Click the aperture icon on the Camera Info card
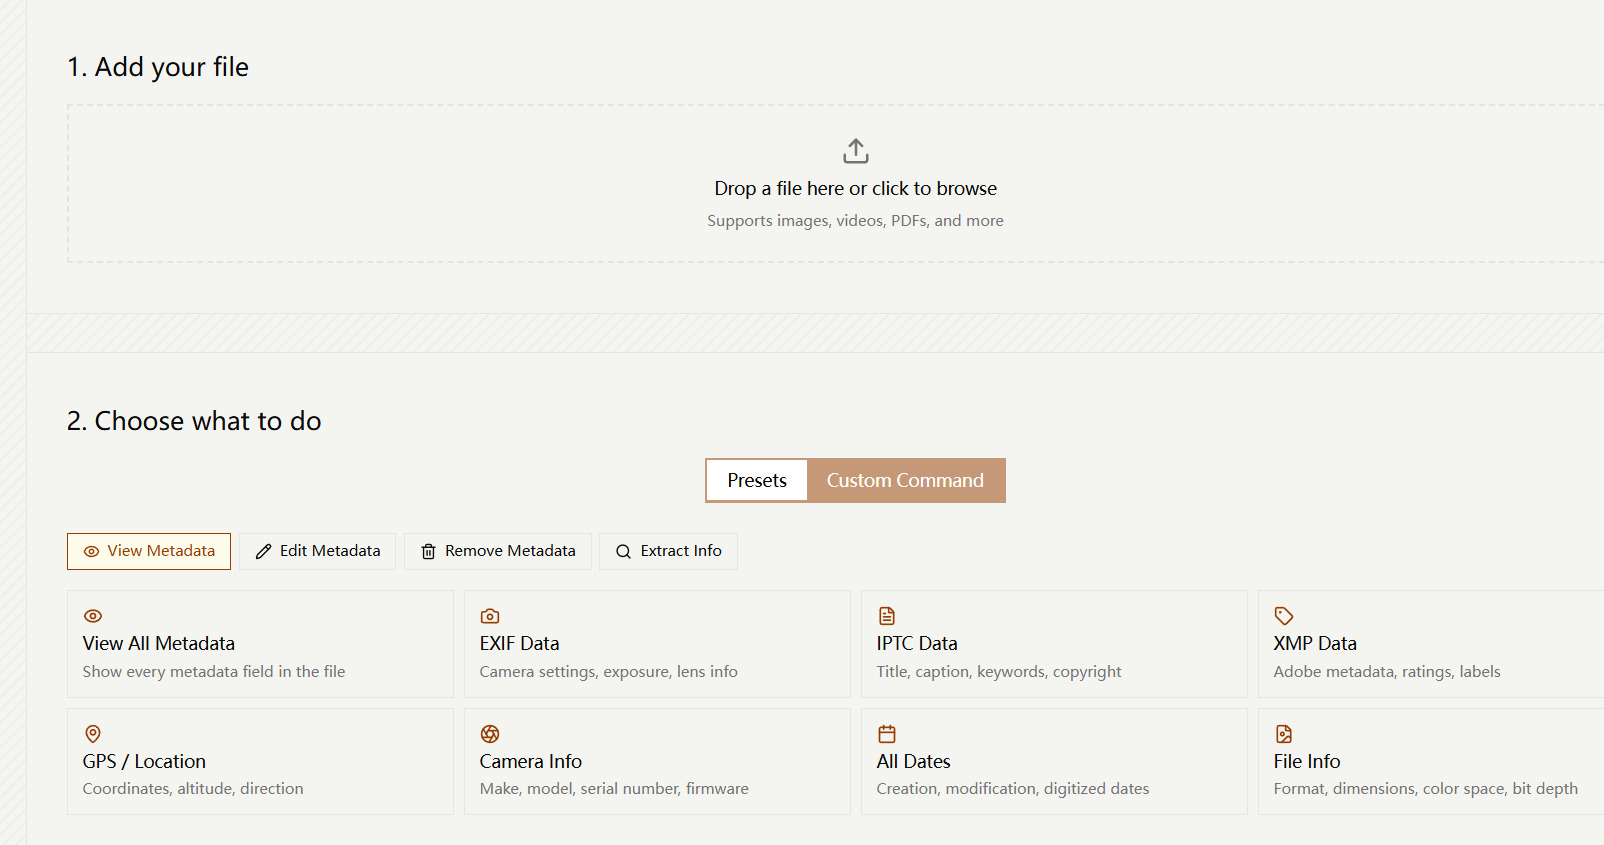 pyautogui.click(x=490, y=734)
